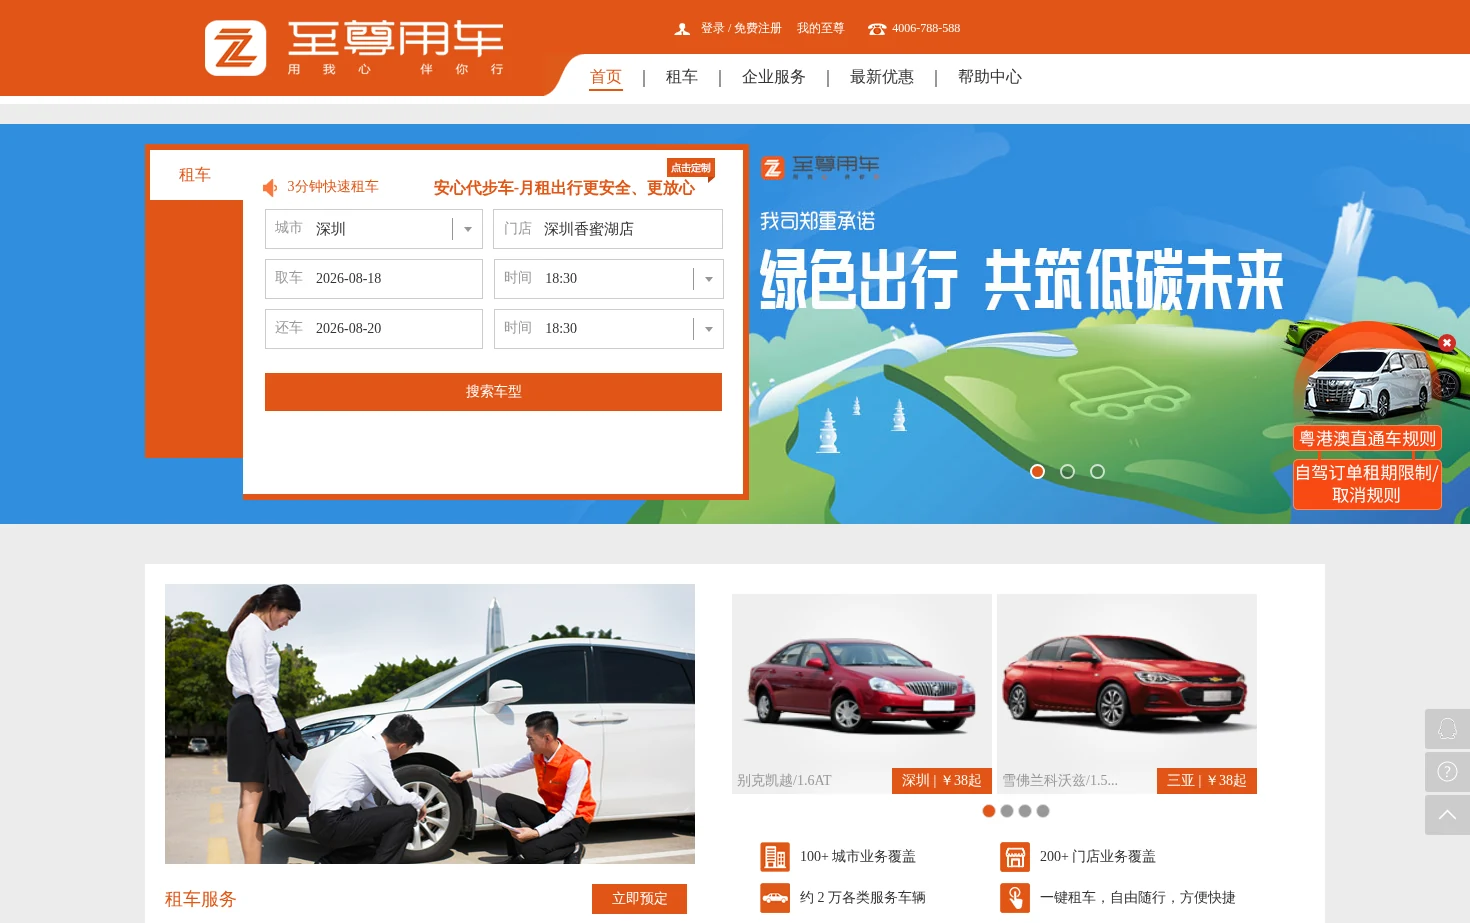
Task: Click the 取车 date field 2026-08-18
Action: coord(374,279)
